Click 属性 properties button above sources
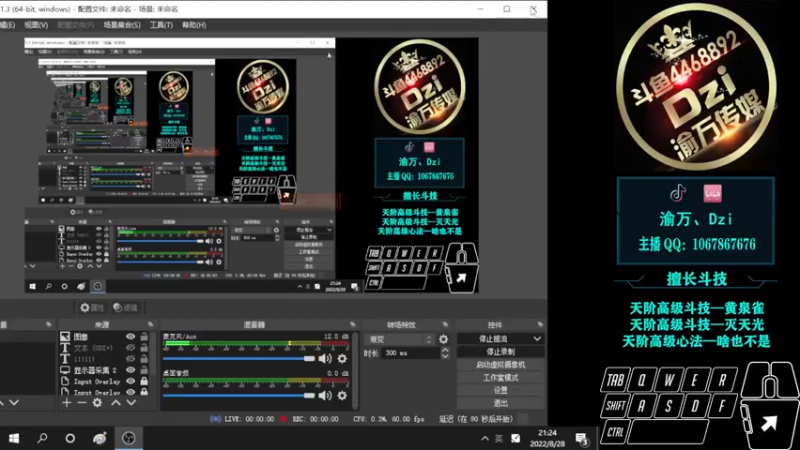Viewport: 800px width, 450px height. [x=92, y=308]
